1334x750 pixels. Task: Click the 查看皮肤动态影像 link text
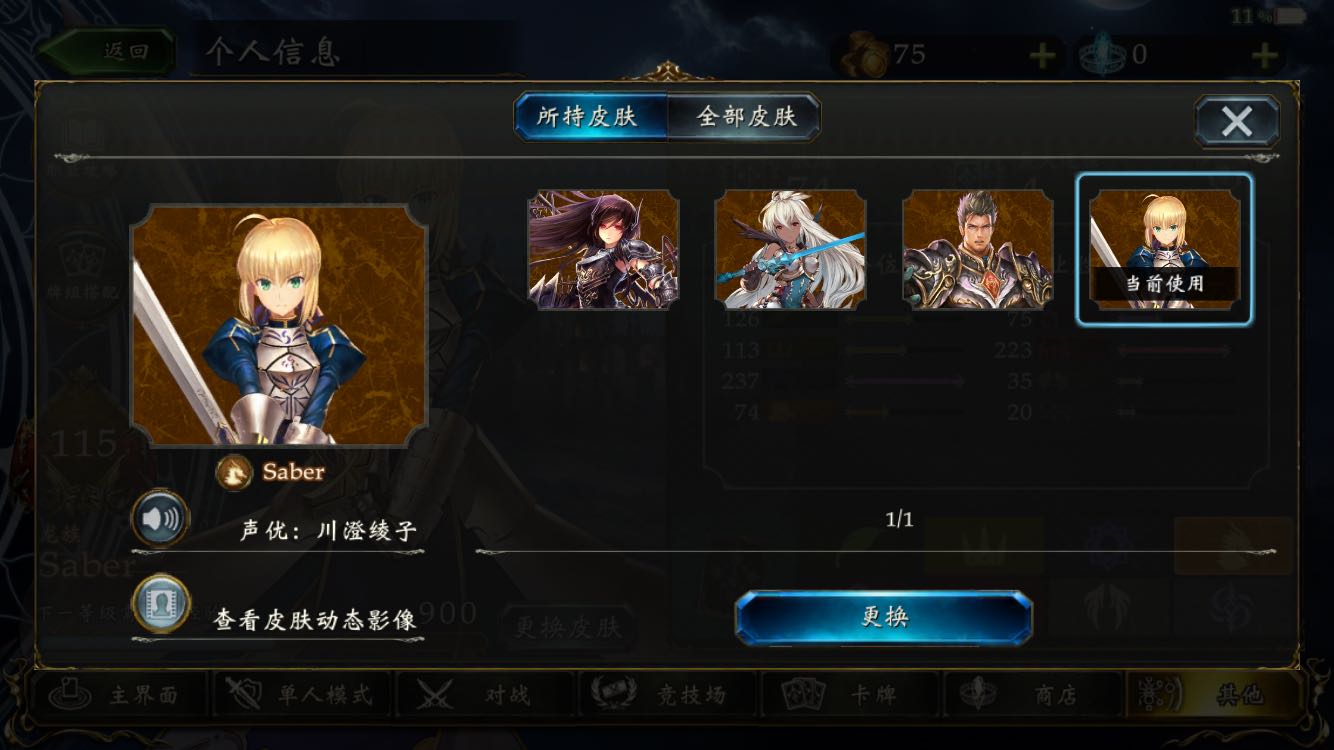click(315, 620)
